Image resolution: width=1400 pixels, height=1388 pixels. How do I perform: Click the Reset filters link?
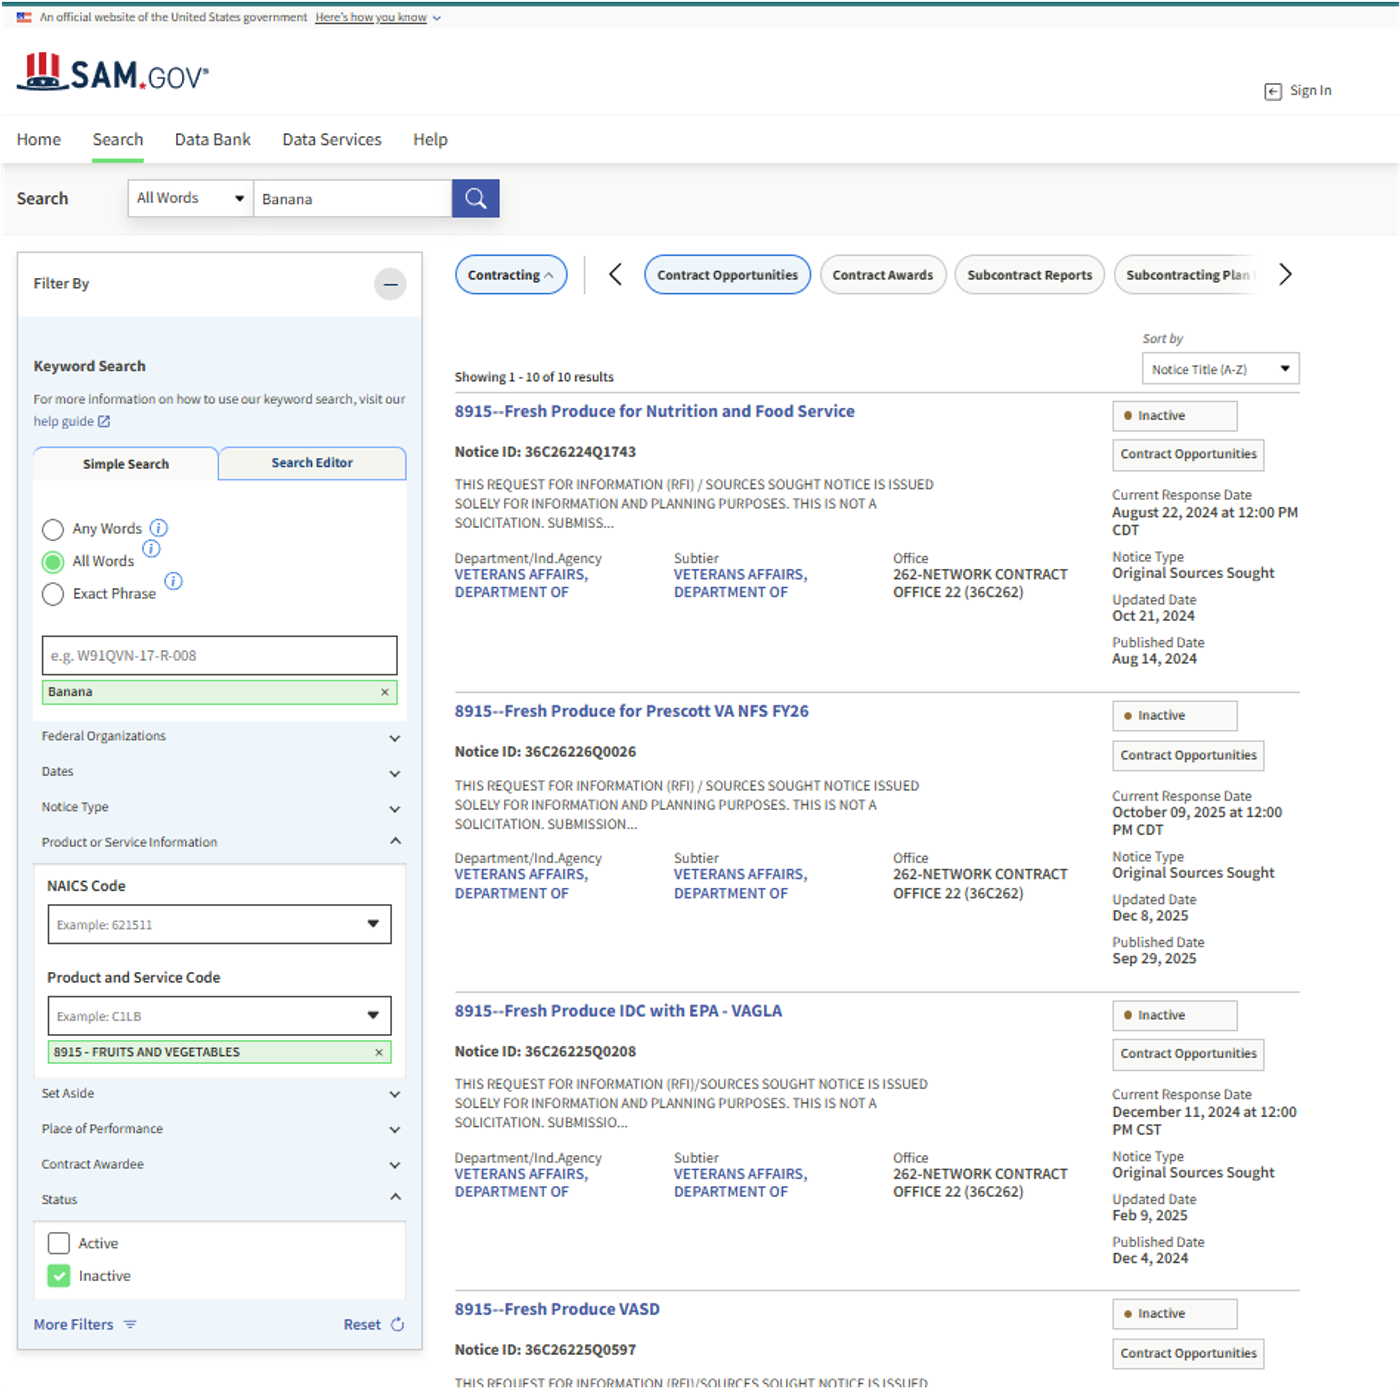click(x=362, y=1324)
